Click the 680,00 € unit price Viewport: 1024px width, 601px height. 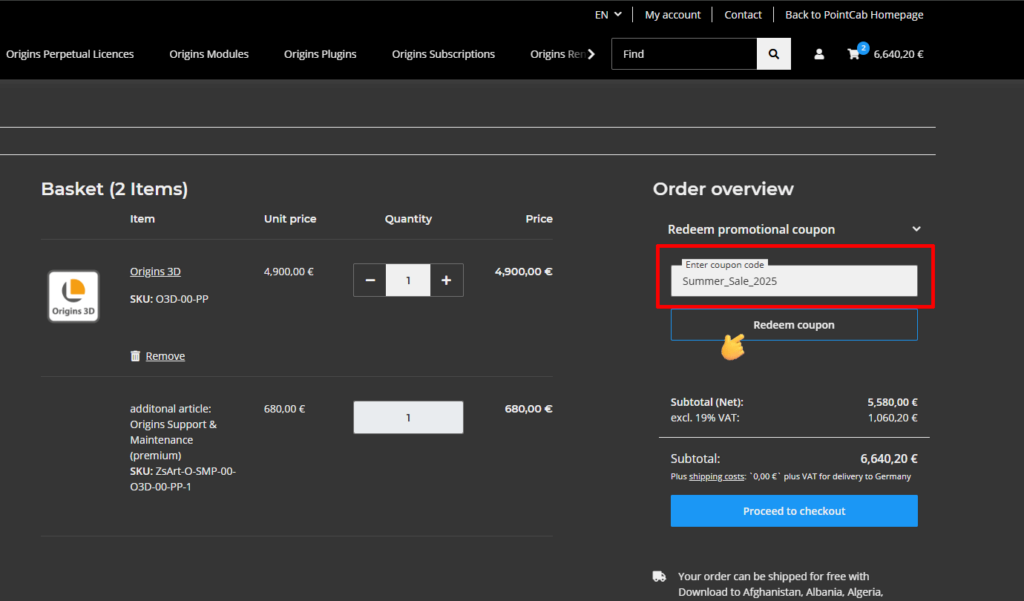[x=284, y=409]
